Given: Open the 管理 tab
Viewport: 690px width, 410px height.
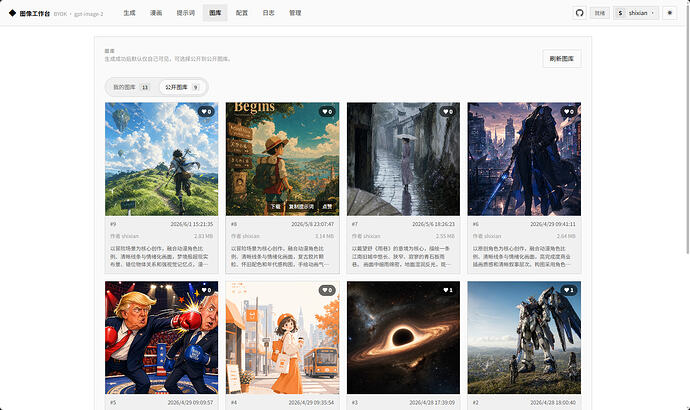Looking at the screenshot, I should (x=295, y=13).
